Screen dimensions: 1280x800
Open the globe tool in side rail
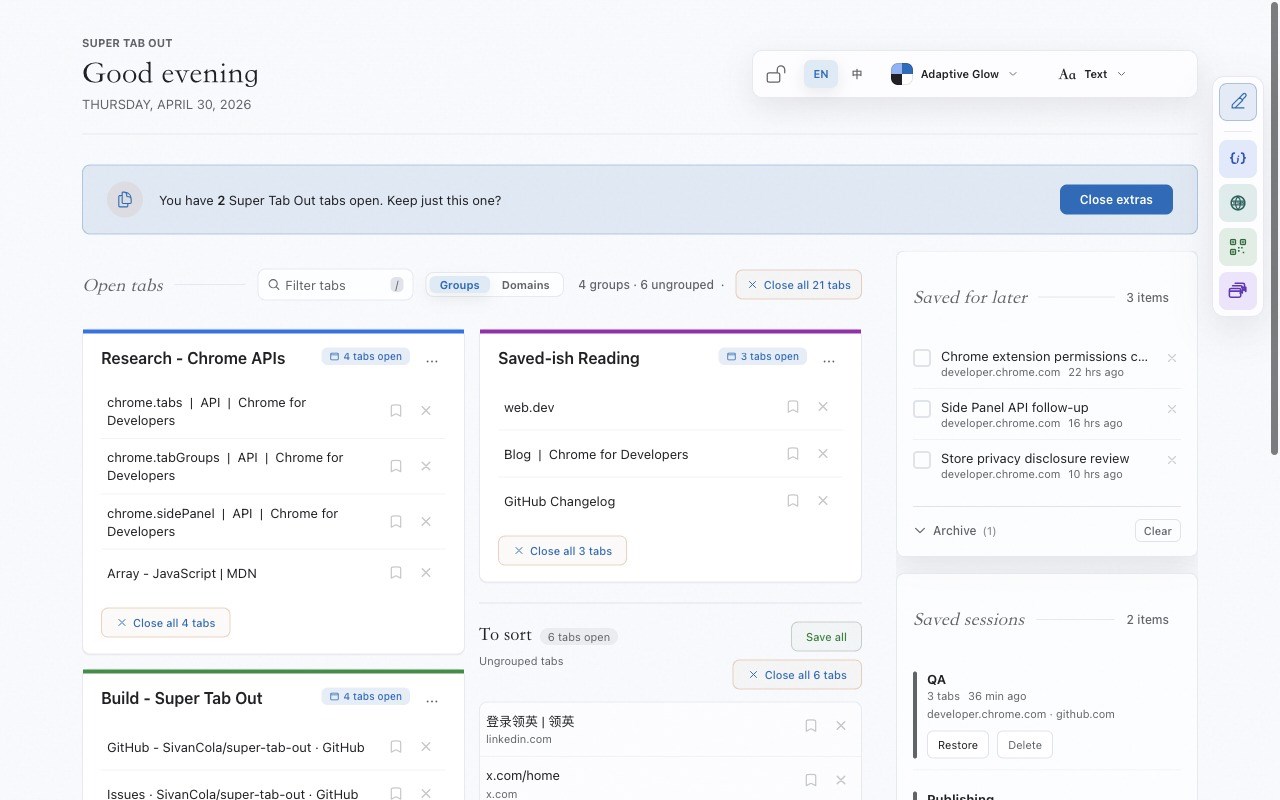coord(1238,203)
